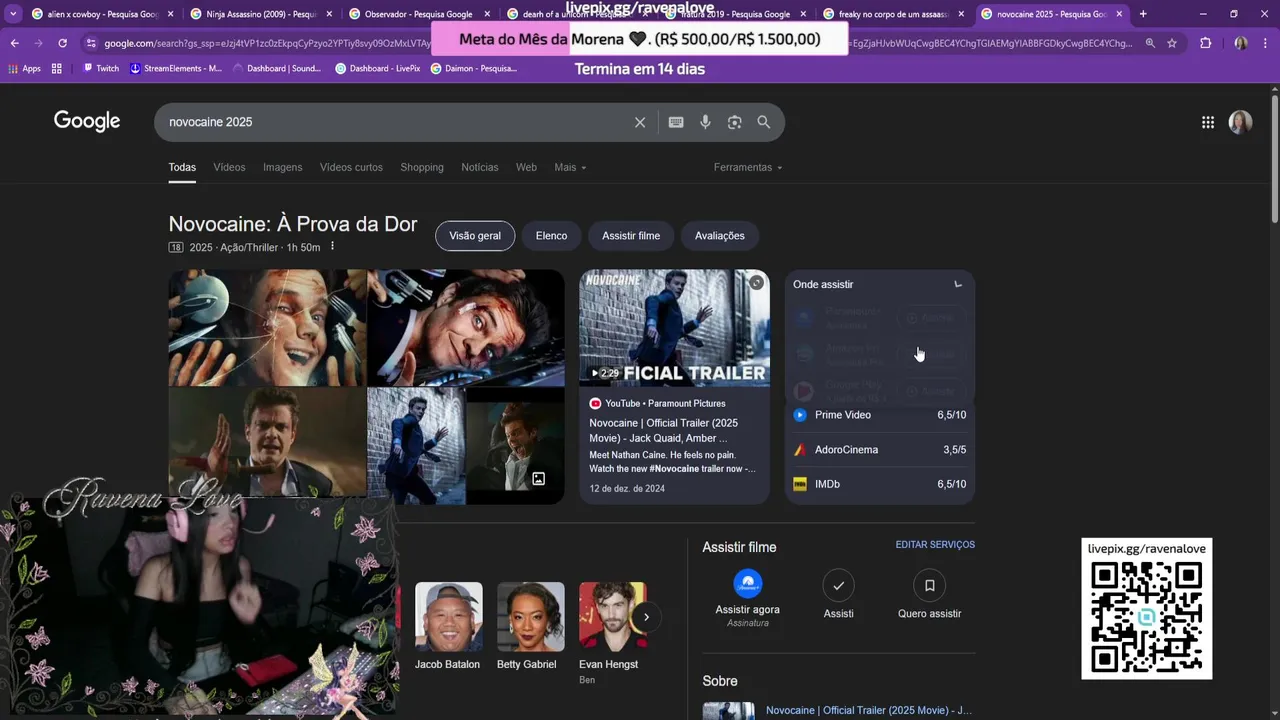Clear the search box with the X icon
The image size is (1280, 720).
tap(640, 122)
